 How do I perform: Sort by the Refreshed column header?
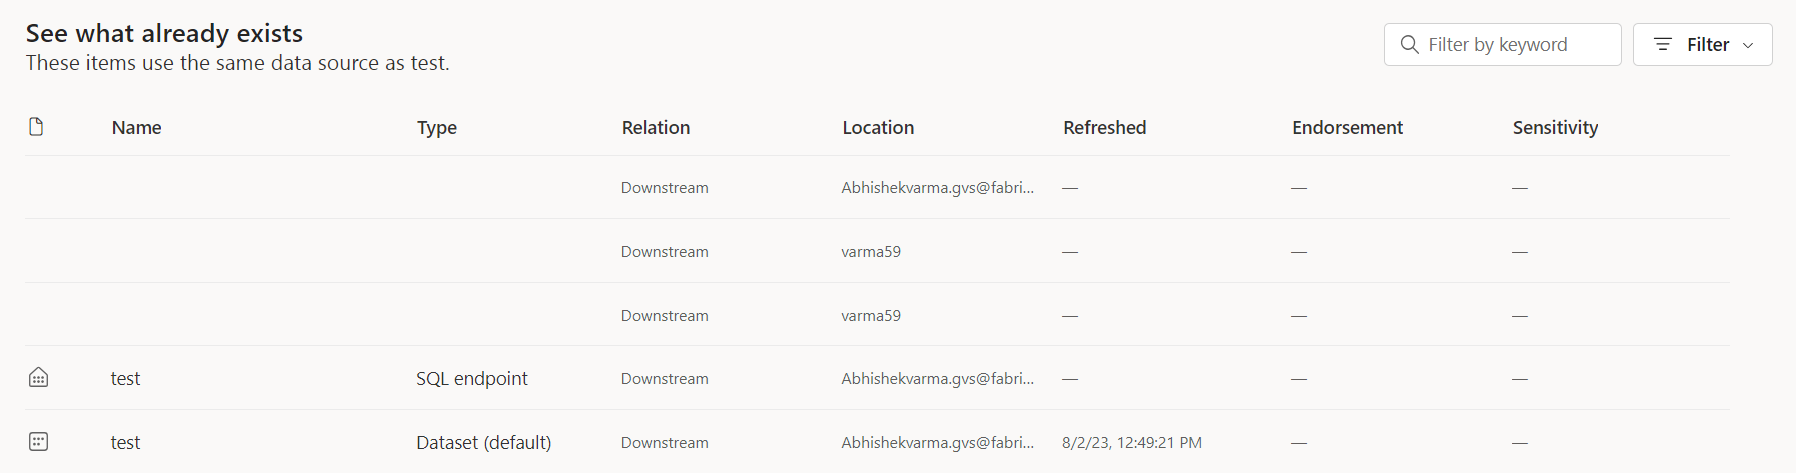[1104, 128]
